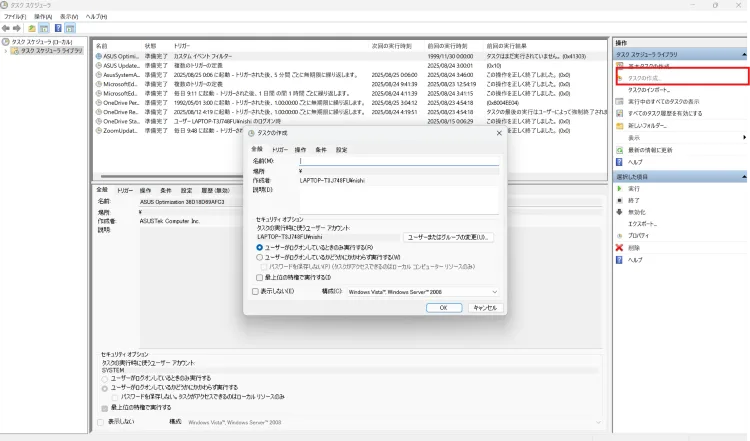750x441 pixels.
Task: Click the red 削除 (Delete) X icon
Action: 620,247
